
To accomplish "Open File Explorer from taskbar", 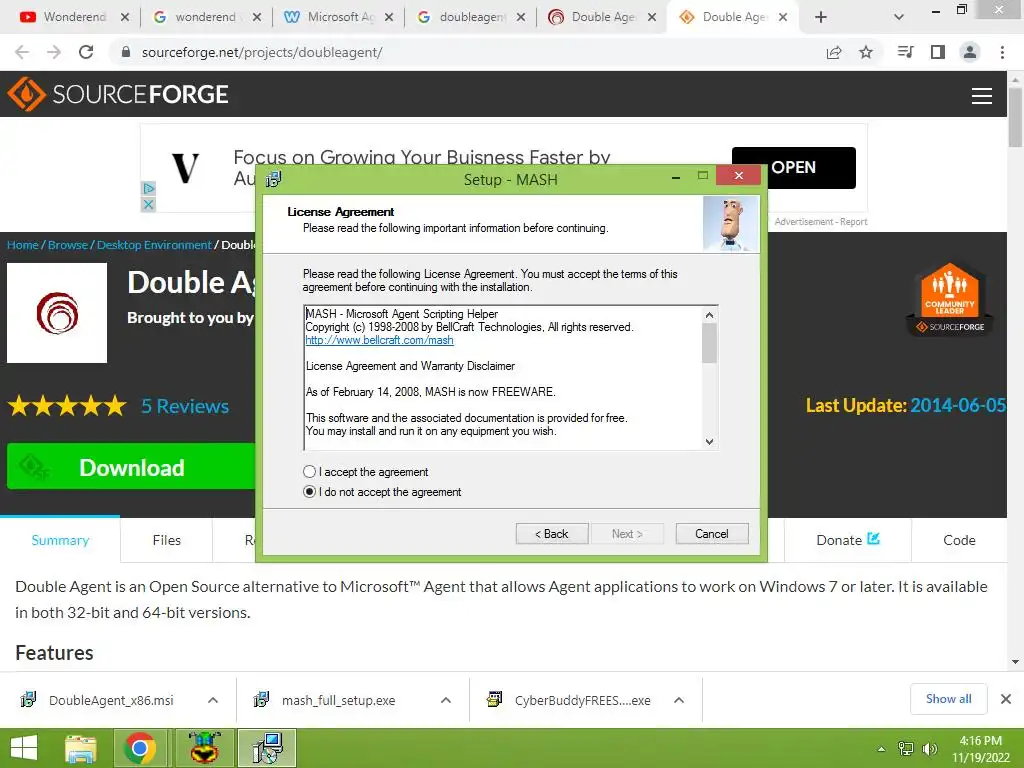I will (81, 748).
